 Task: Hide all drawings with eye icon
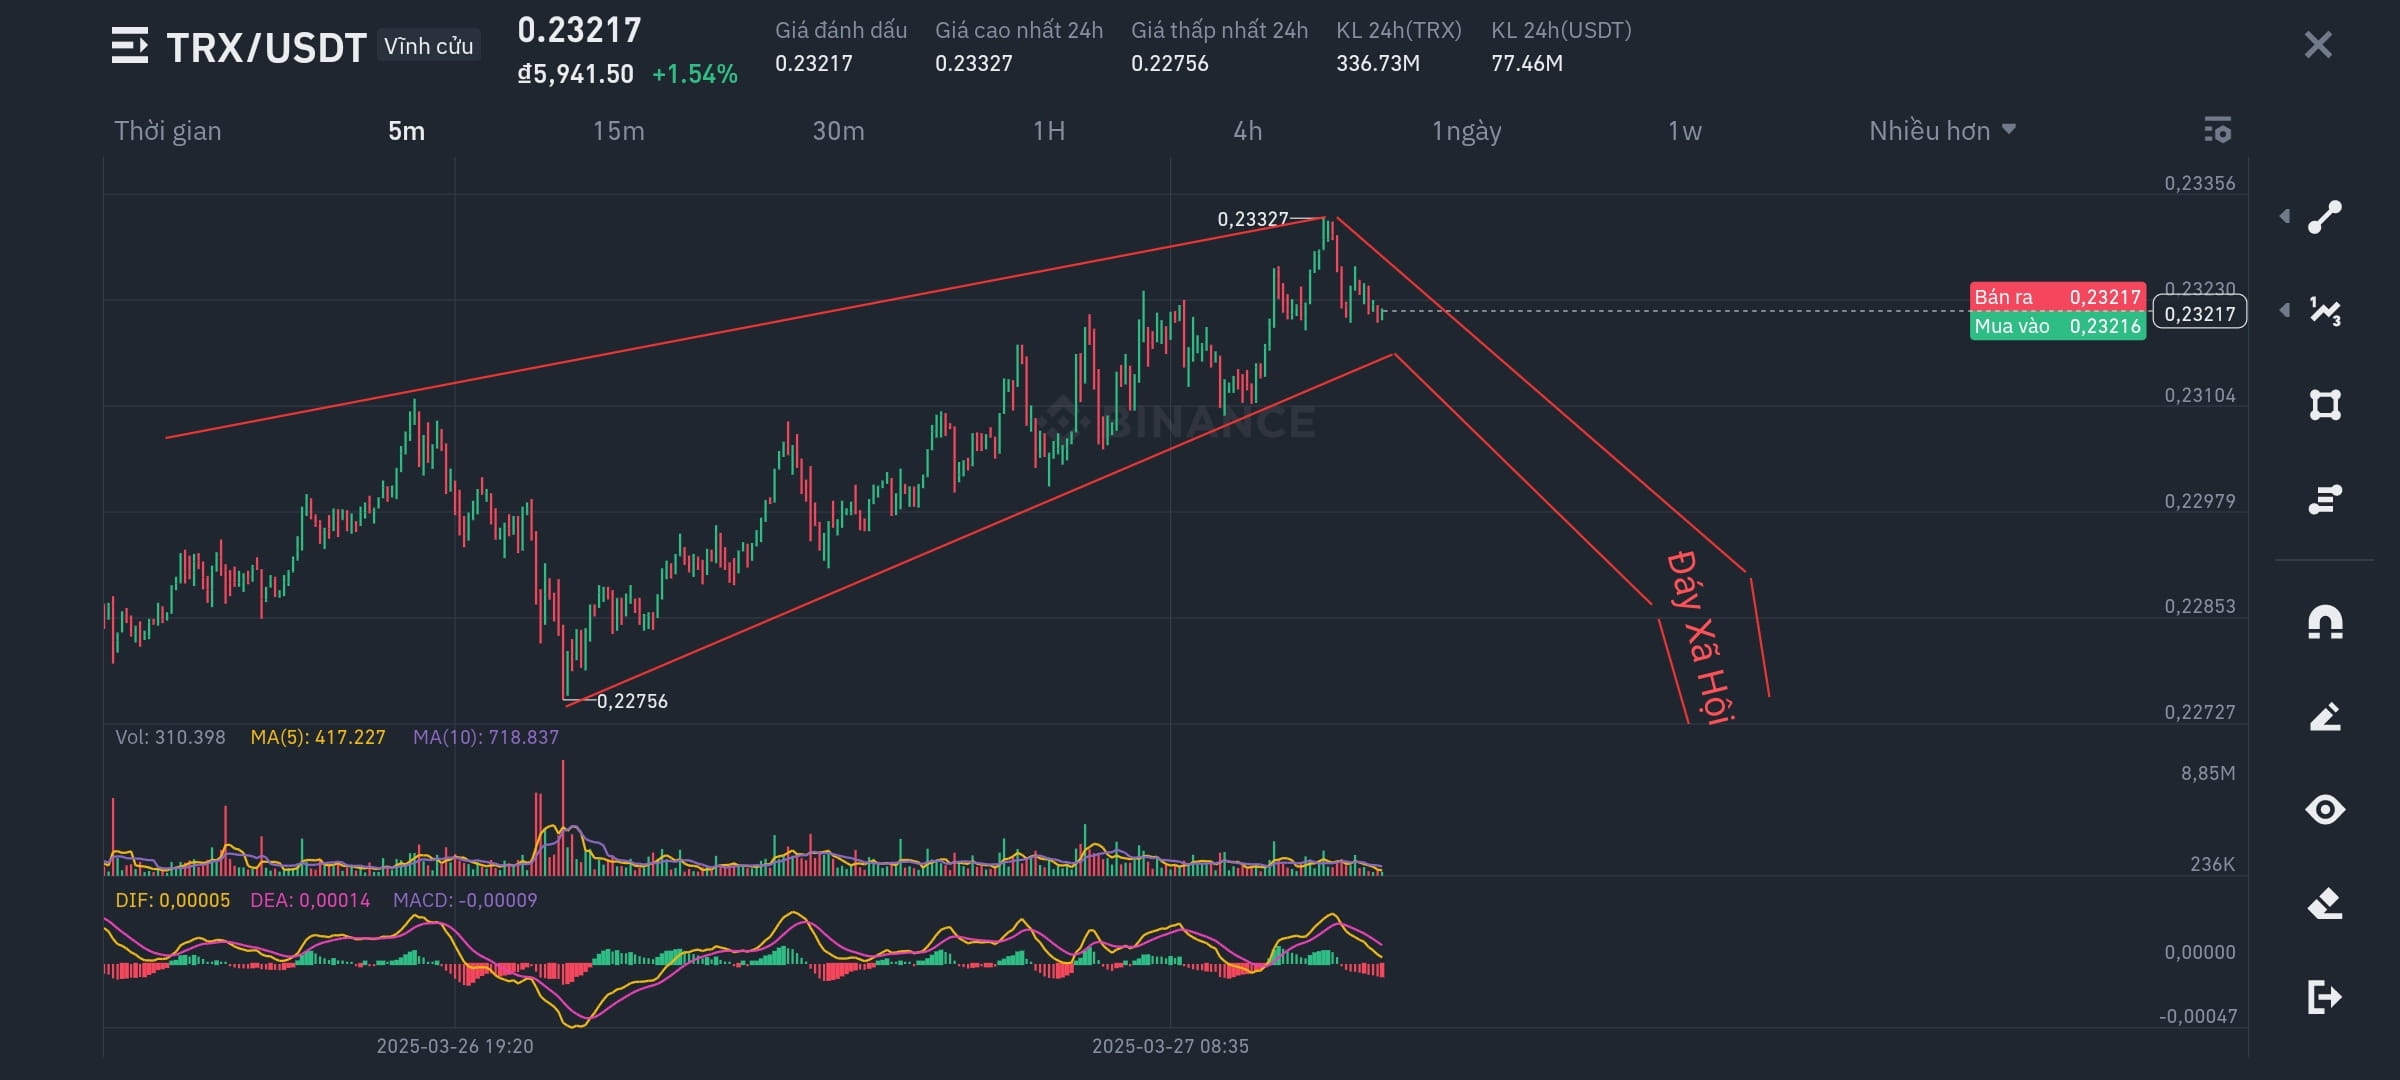coord(2325,809)
